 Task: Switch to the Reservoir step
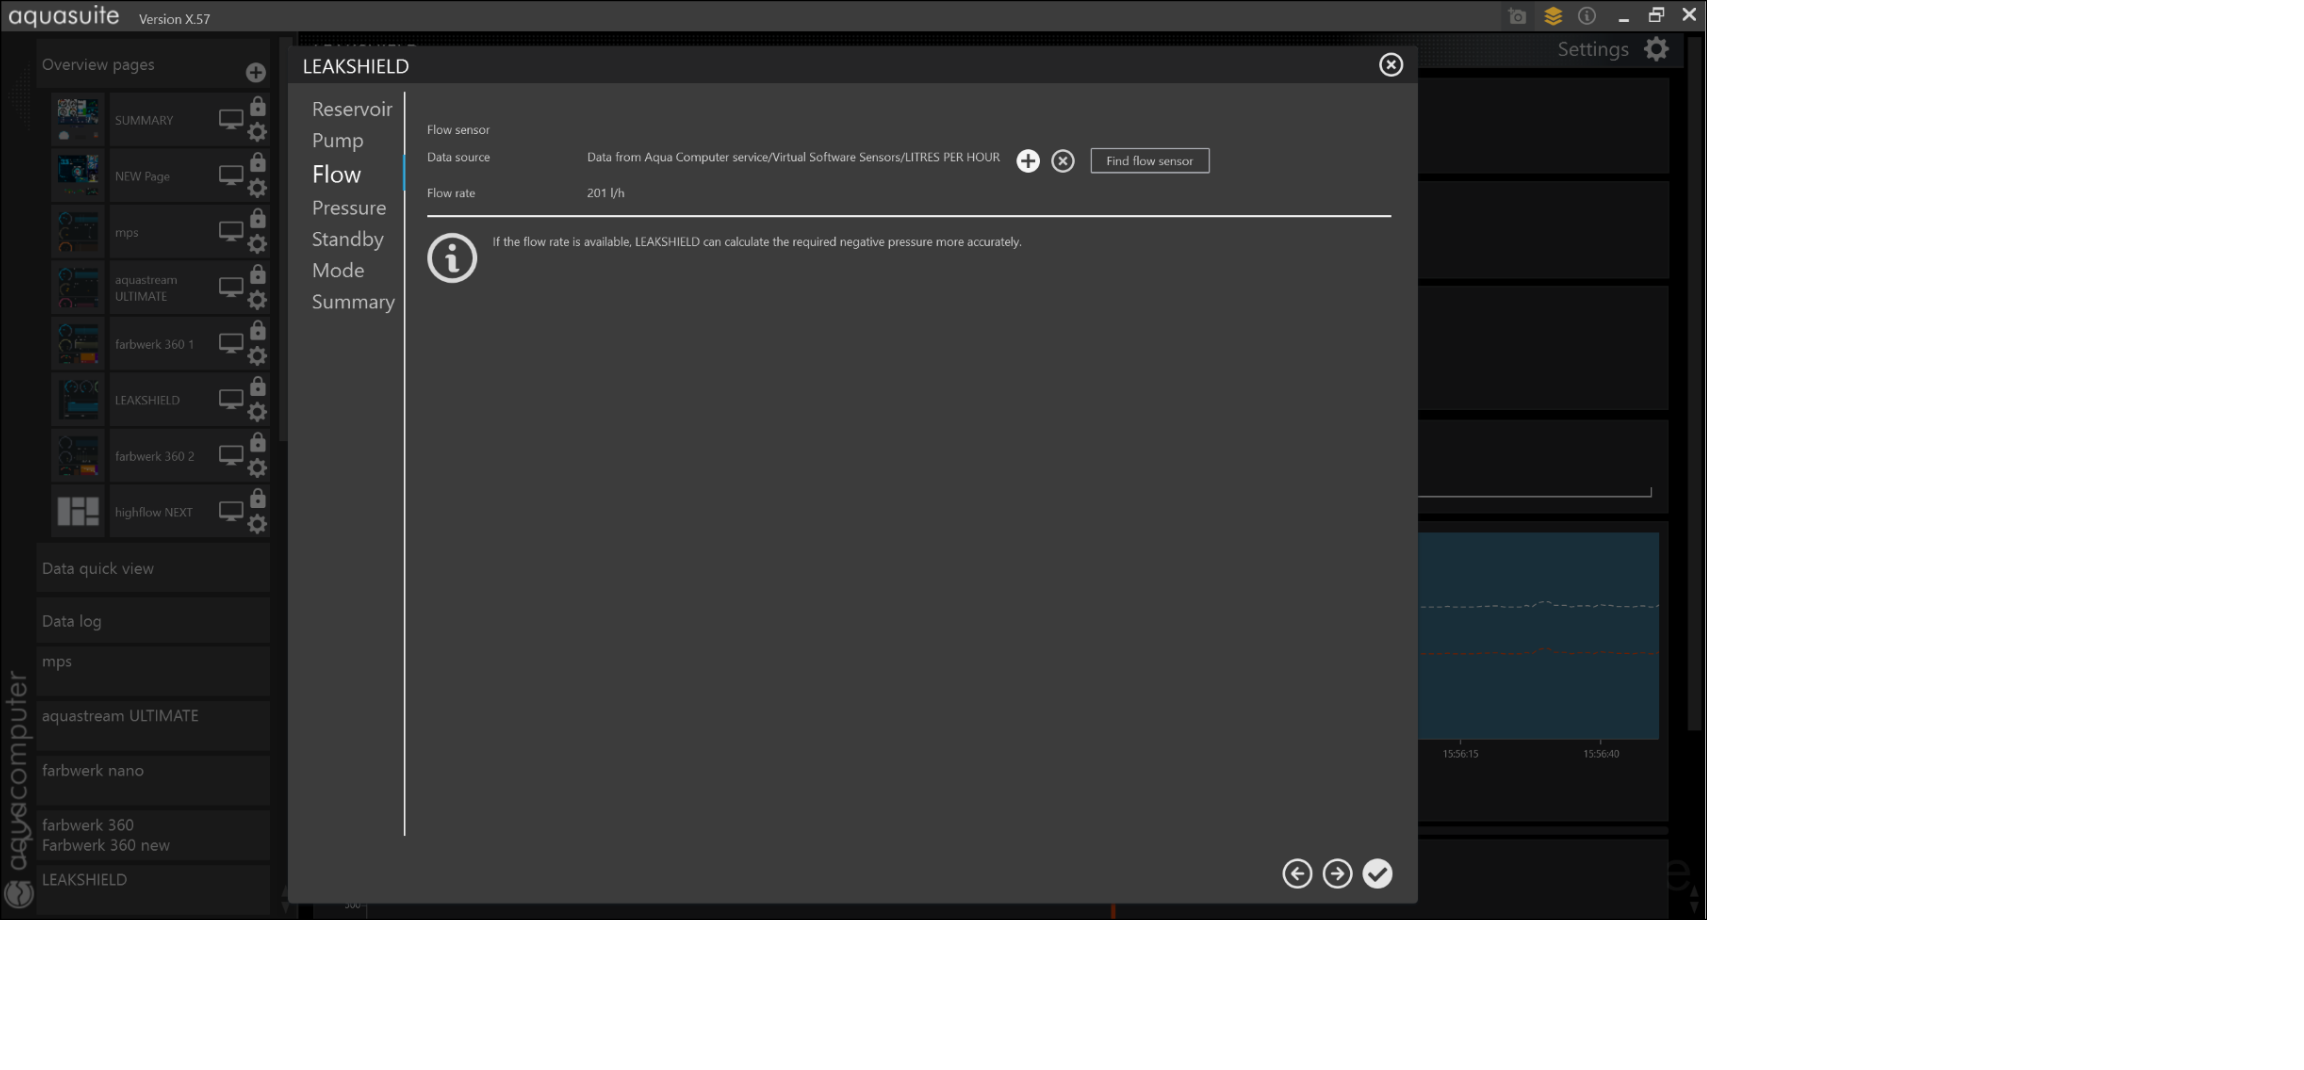pos(352,109)
